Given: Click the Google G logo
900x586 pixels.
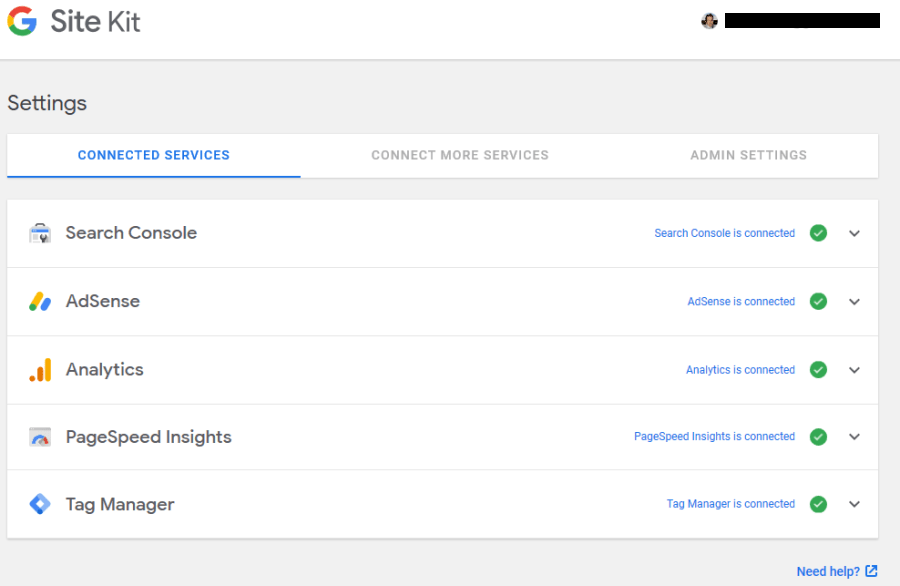Looking at the screenshot, I should point(22,21).
